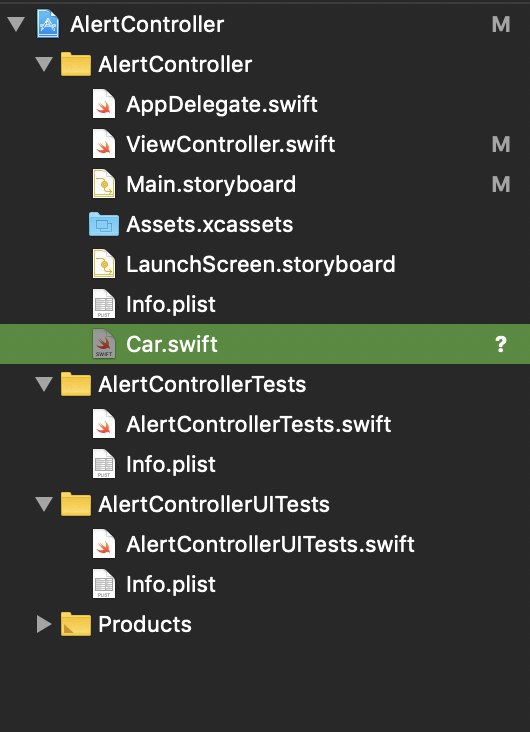Screen dimensions: 530x732
Task: Click the storyboard icon for Main.storyboard
Action: click(x=104, y=184)
